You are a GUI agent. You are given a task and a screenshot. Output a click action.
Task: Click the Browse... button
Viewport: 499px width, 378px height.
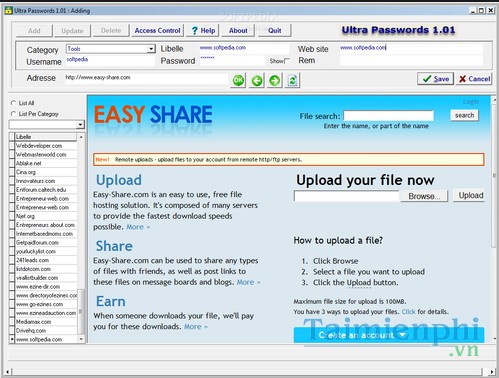(x=424, y=196)
